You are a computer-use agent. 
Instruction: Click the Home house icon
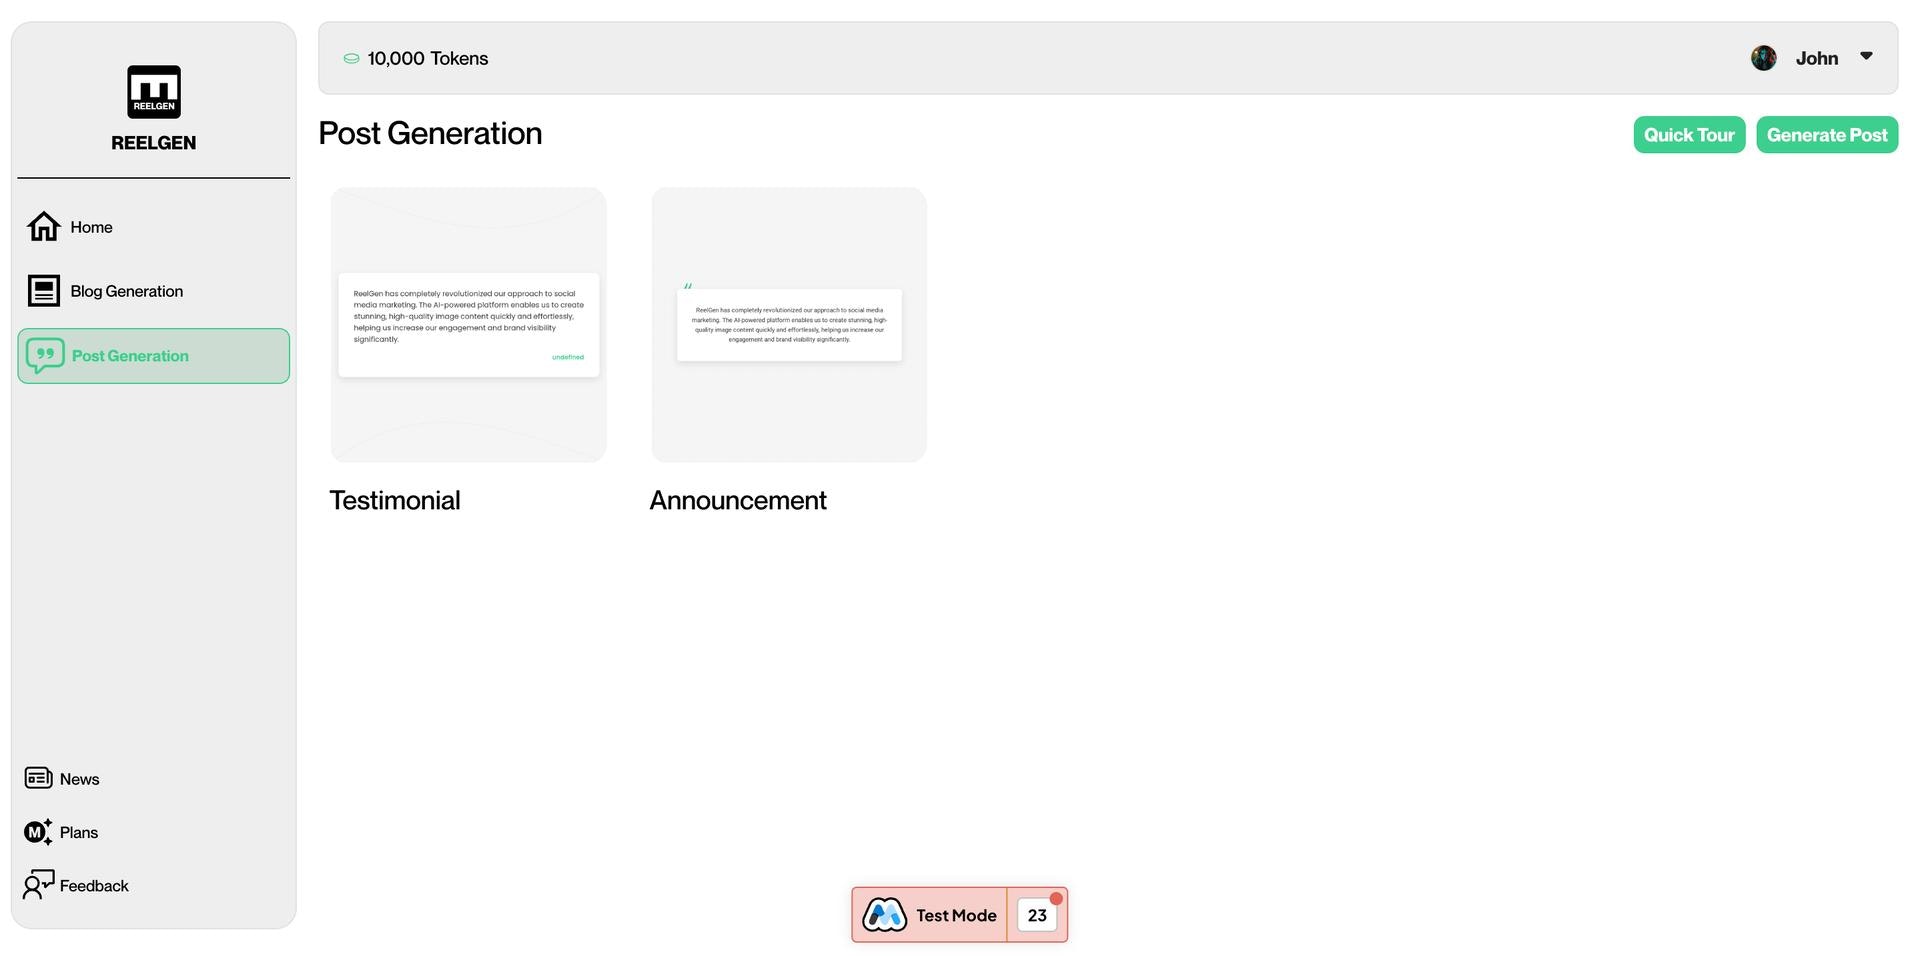click(x=44, y=227)
